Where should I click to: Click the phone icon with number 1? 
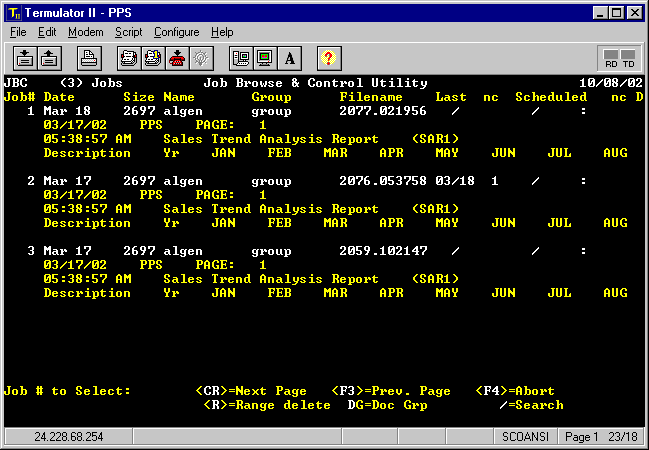point(153,58)
